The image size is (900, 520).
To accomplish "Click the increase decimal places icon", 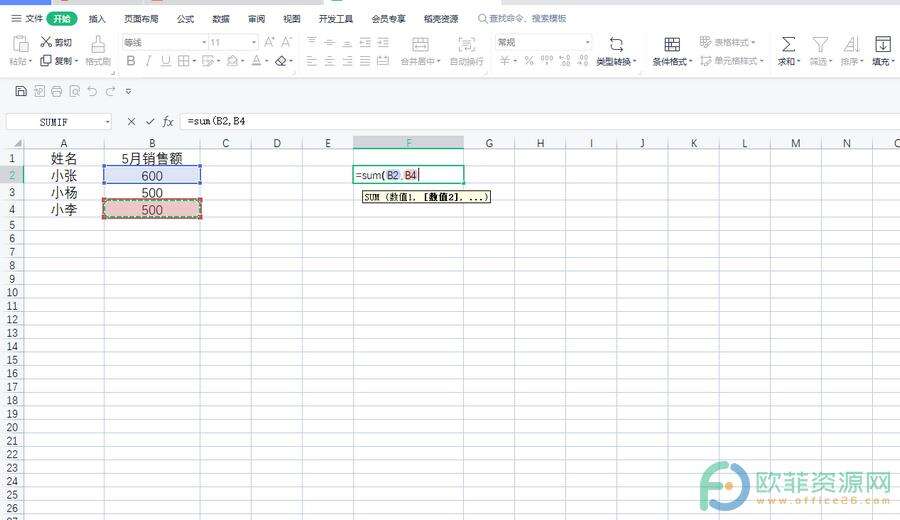I will tap(565, 60).
